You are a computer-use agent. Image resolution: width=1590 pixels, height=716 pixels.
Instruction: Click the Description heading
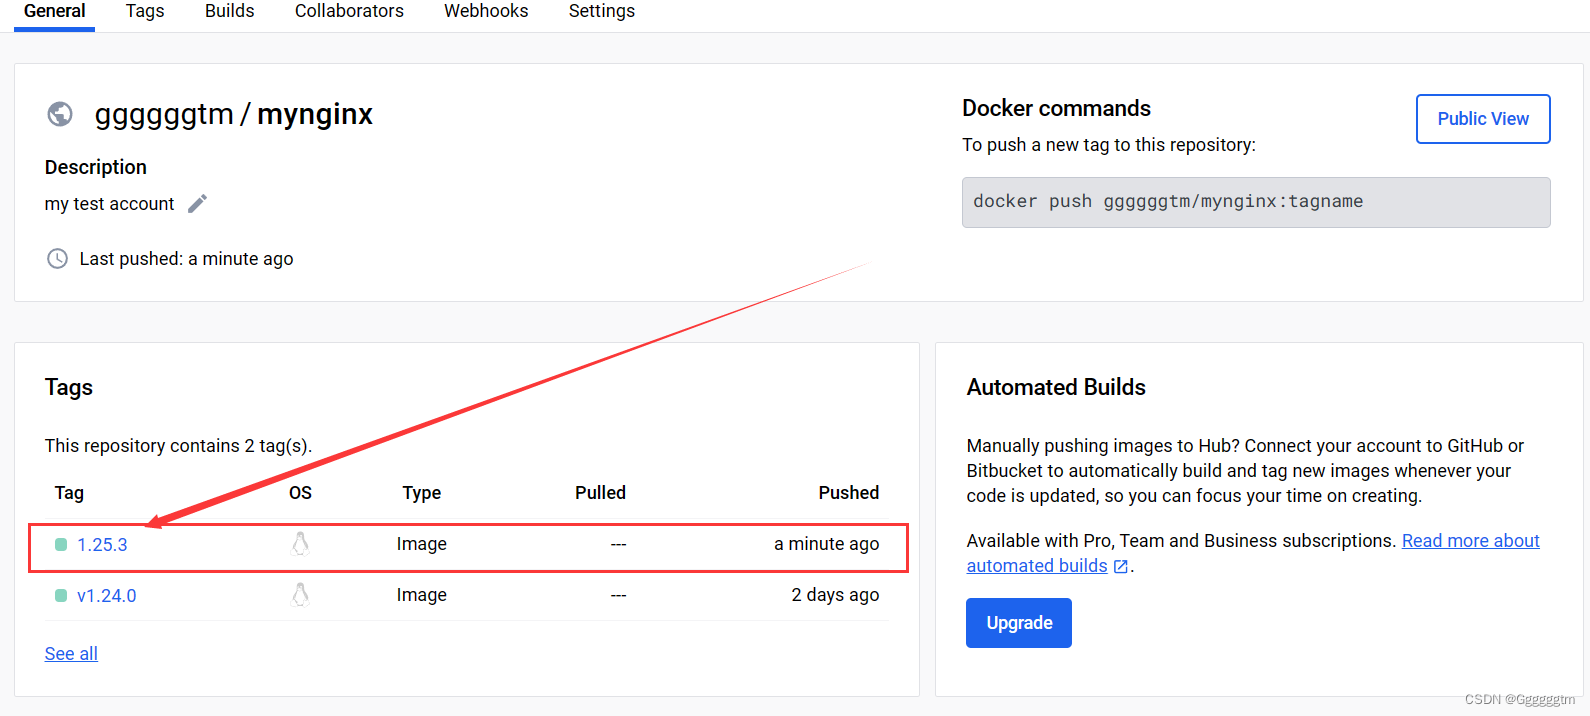[x=96, y=167]
